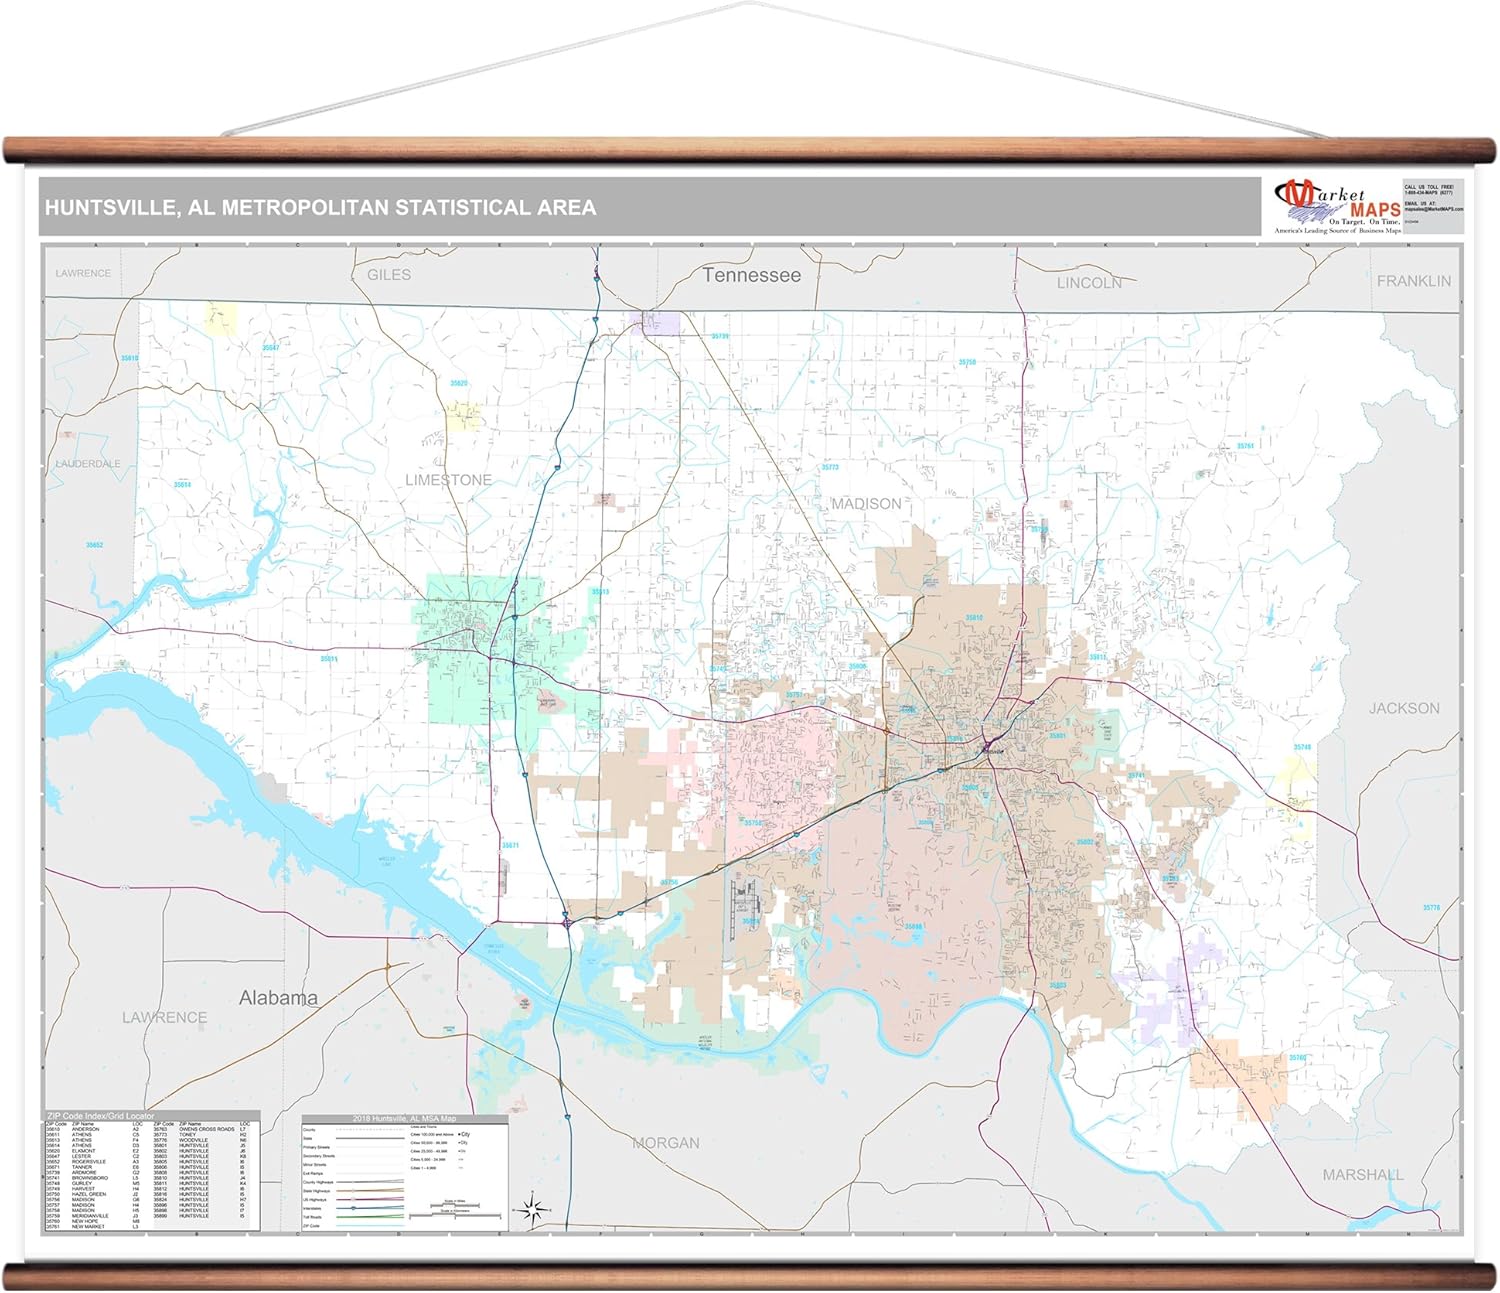Click the 2018 Huntsville MSA Map legend title
This screenshot has width=1500, height=1293.
click(404, 1118)
